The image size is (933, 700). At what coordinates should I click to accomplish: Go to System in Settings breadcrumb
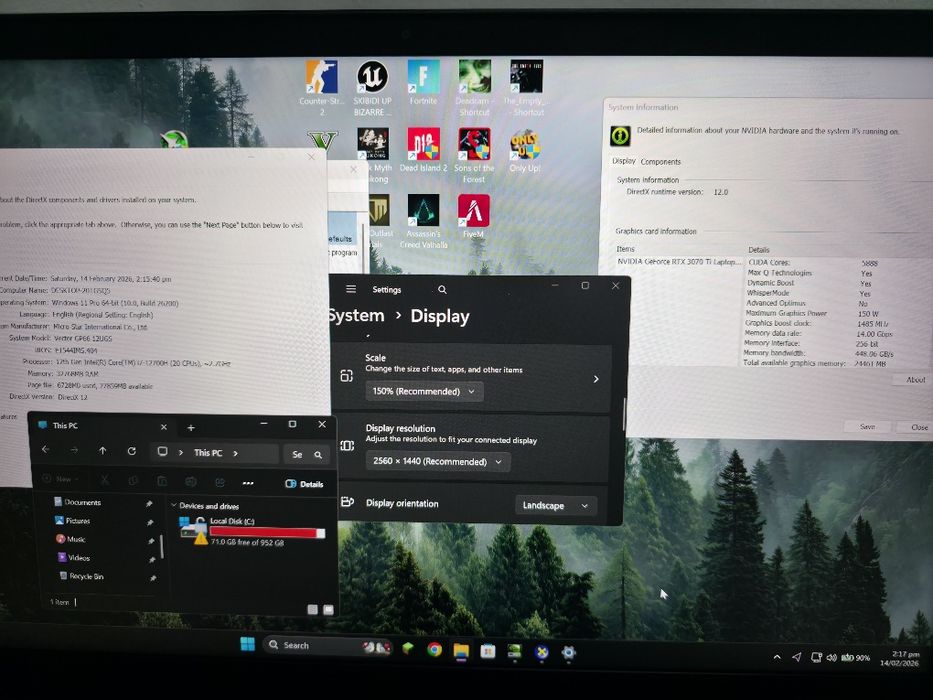tap(356, 315)
